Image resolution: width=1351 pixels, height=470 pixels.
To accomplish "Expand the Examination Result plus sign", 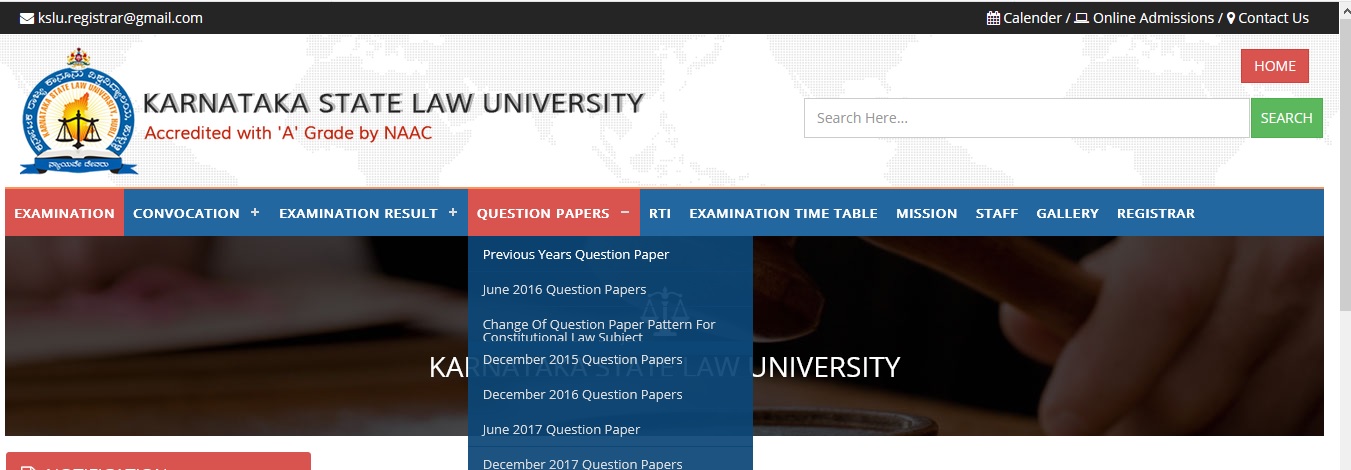I will (x=453, y=212).
